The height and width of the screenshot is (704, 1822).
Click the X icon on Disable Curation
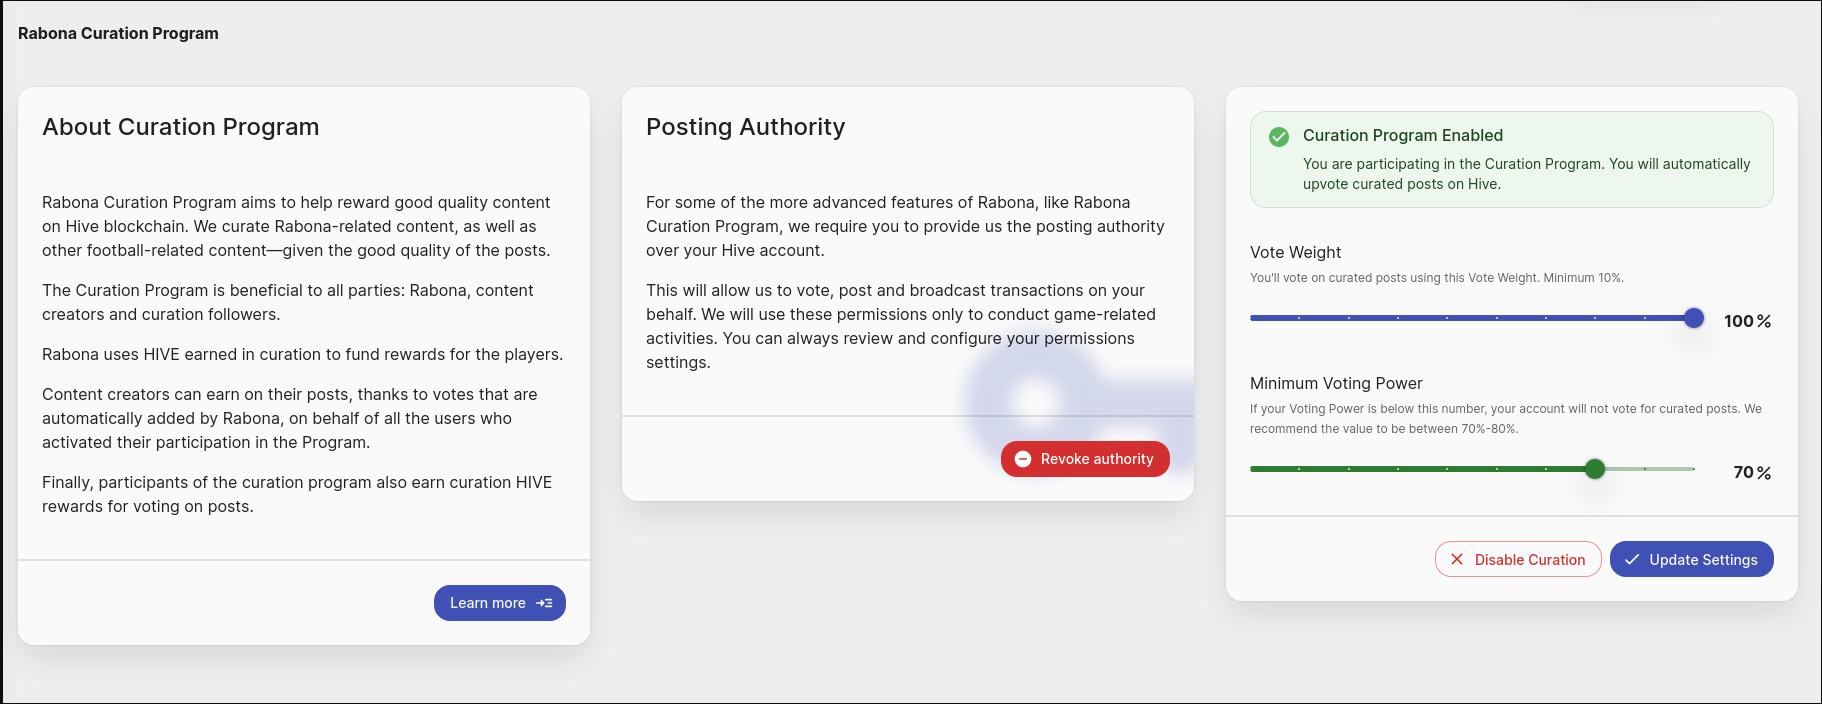1457,559
